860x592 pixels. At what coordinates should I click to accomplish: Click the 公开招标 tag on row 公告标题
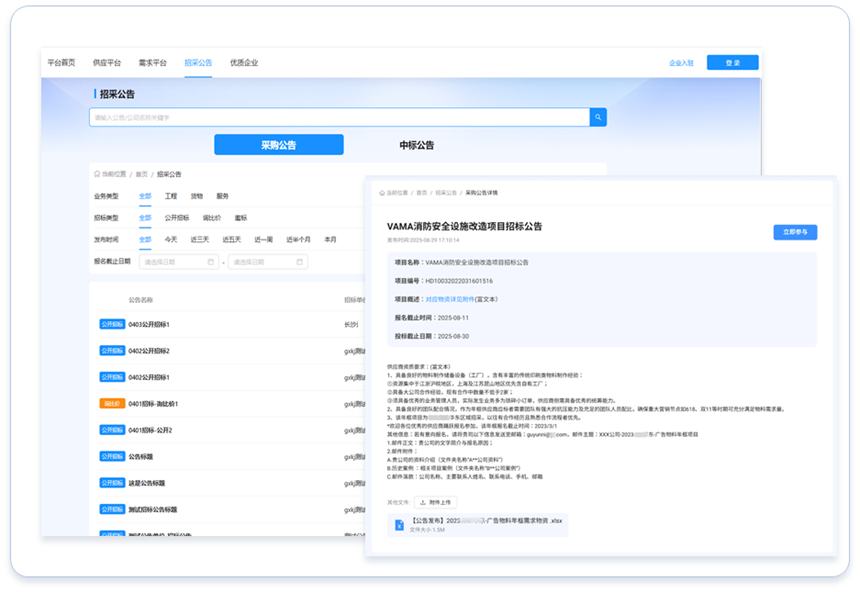click(x=112, y=456)
